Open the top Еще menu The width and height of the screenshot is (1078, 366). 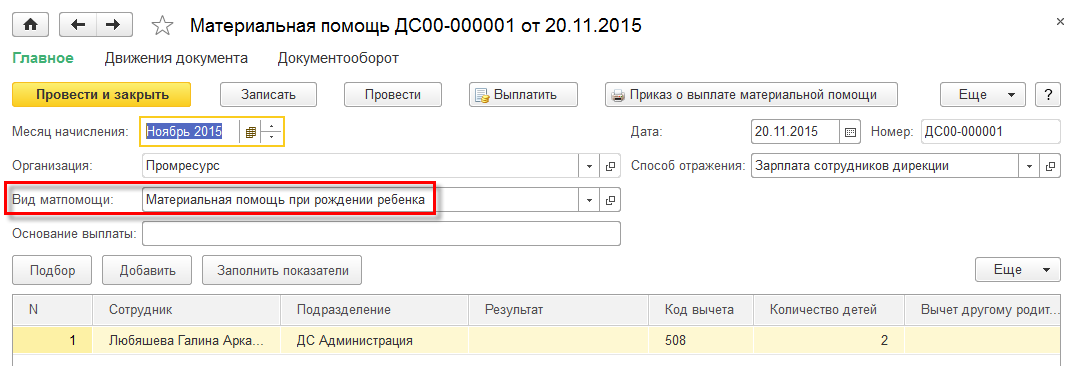pyautogui.click(x=982, y=95)
